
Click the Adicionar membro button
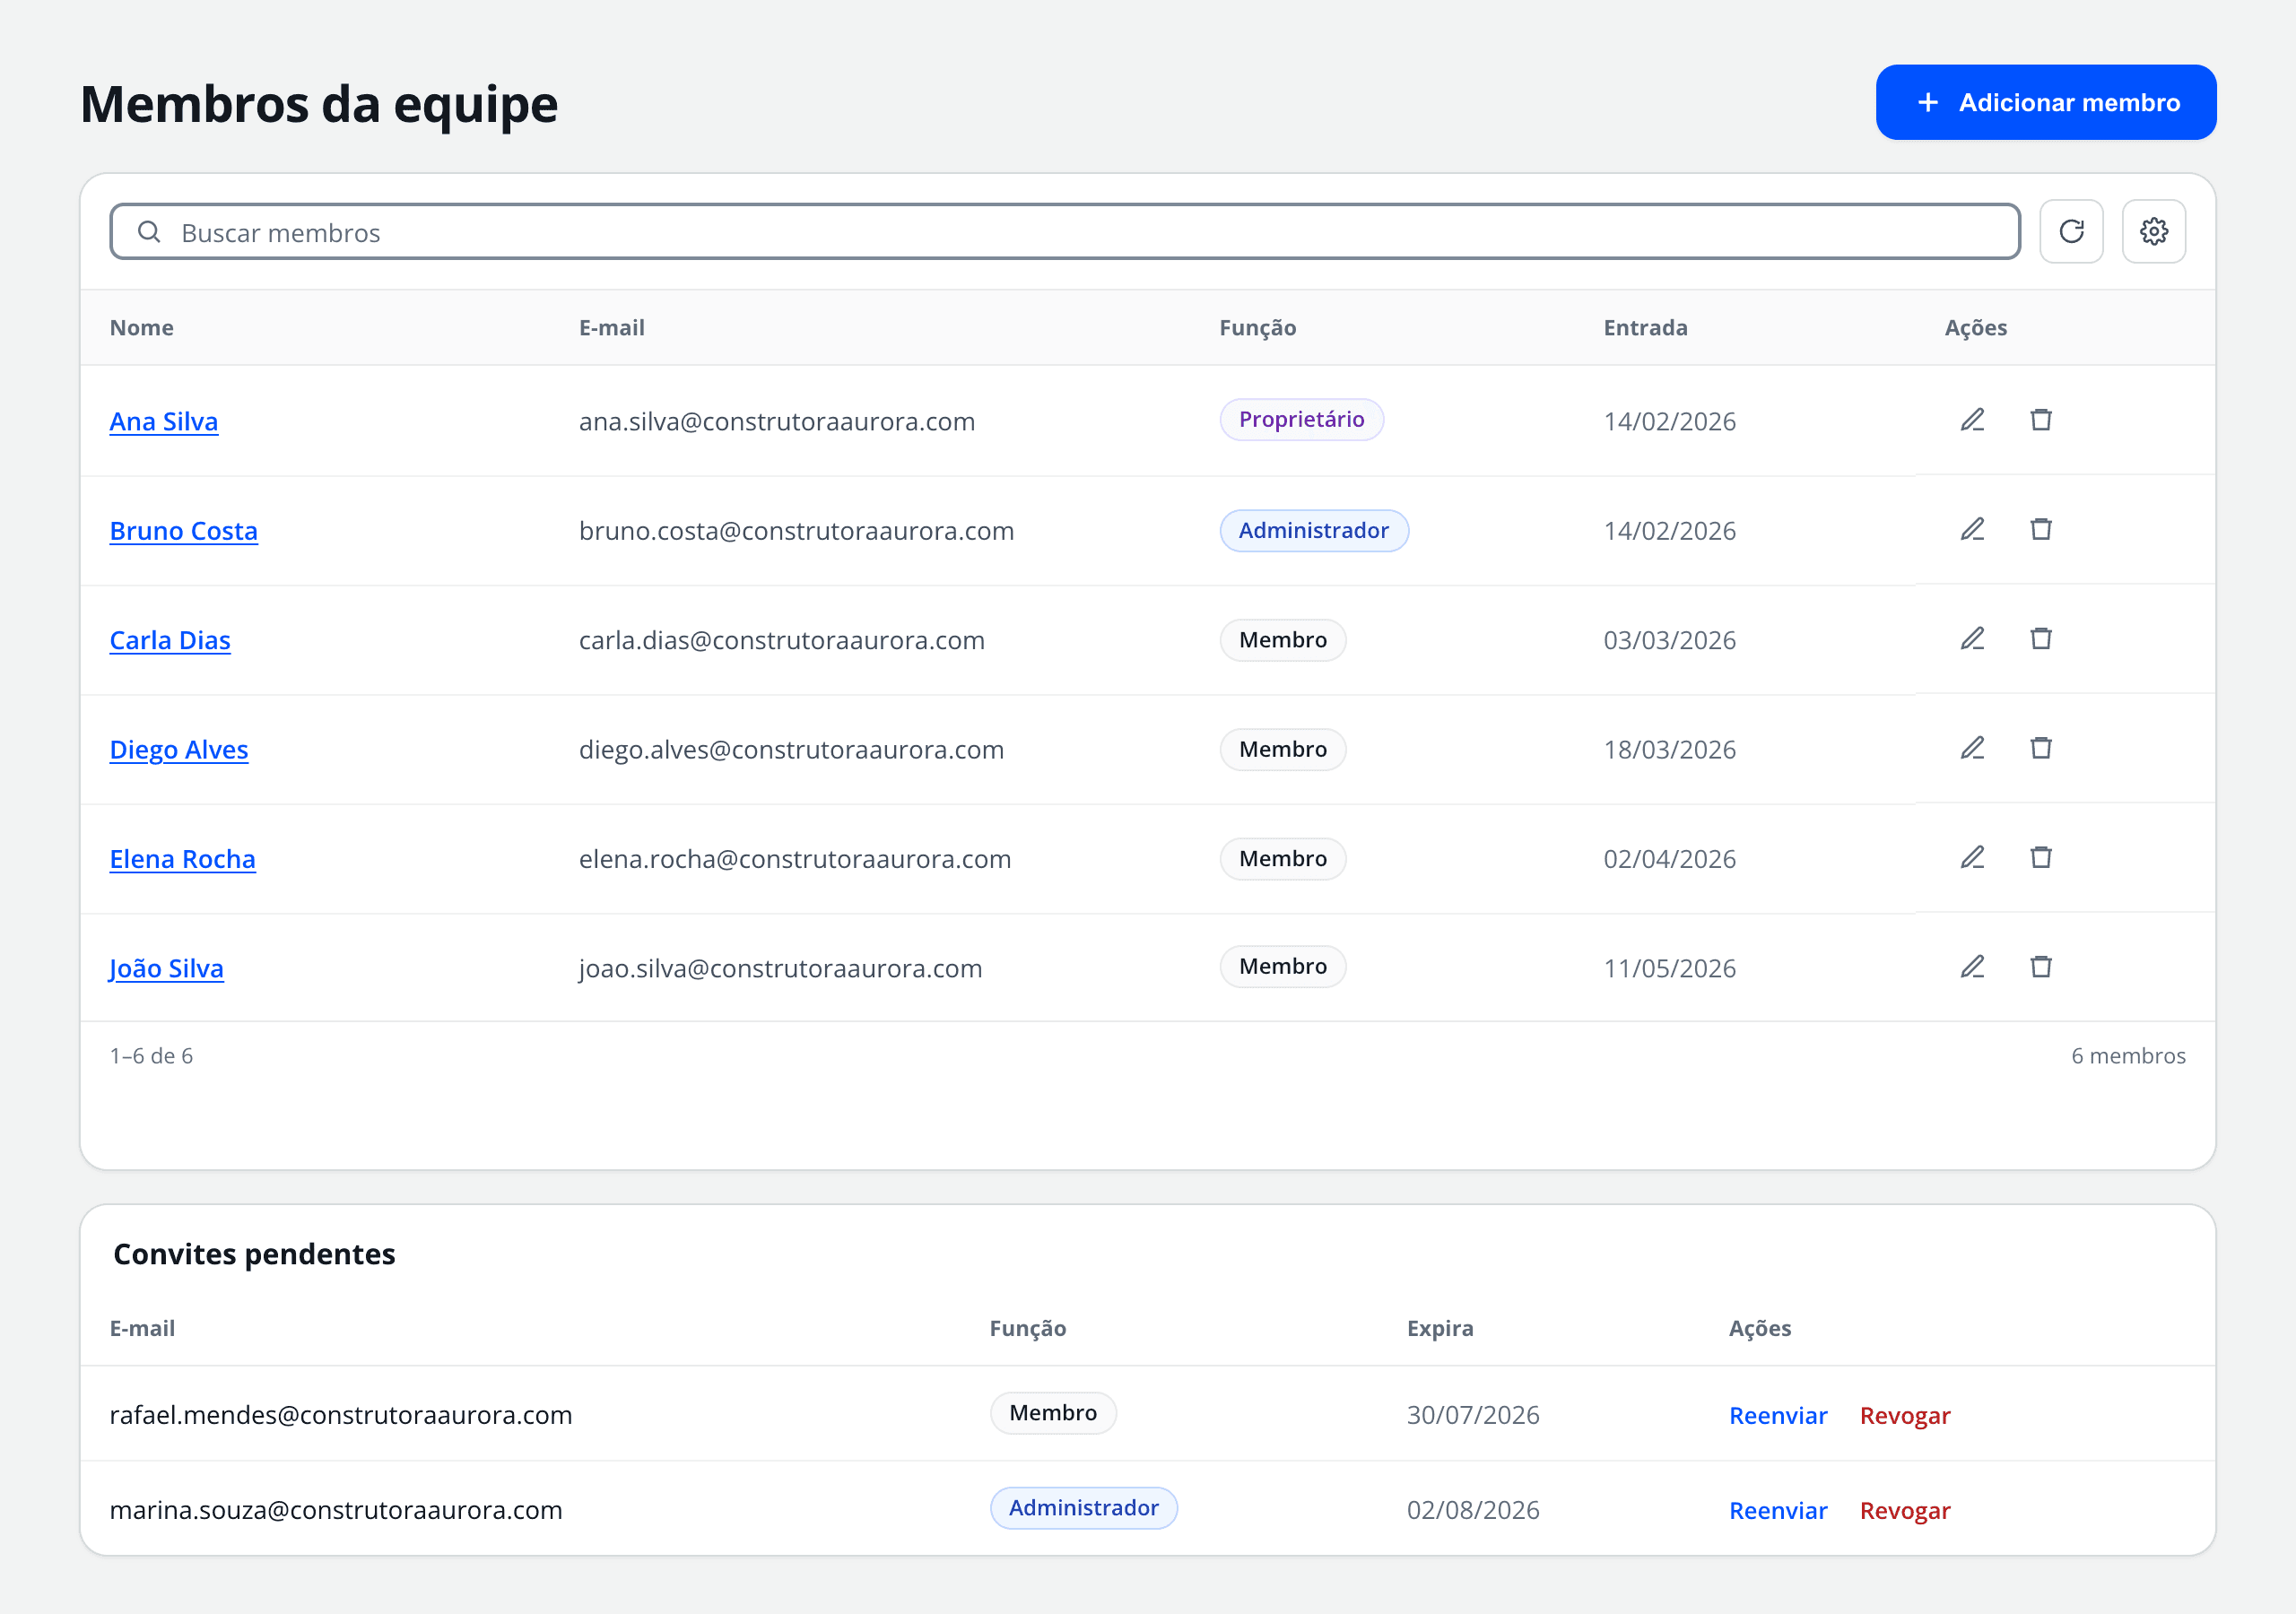pos(2045,102)
